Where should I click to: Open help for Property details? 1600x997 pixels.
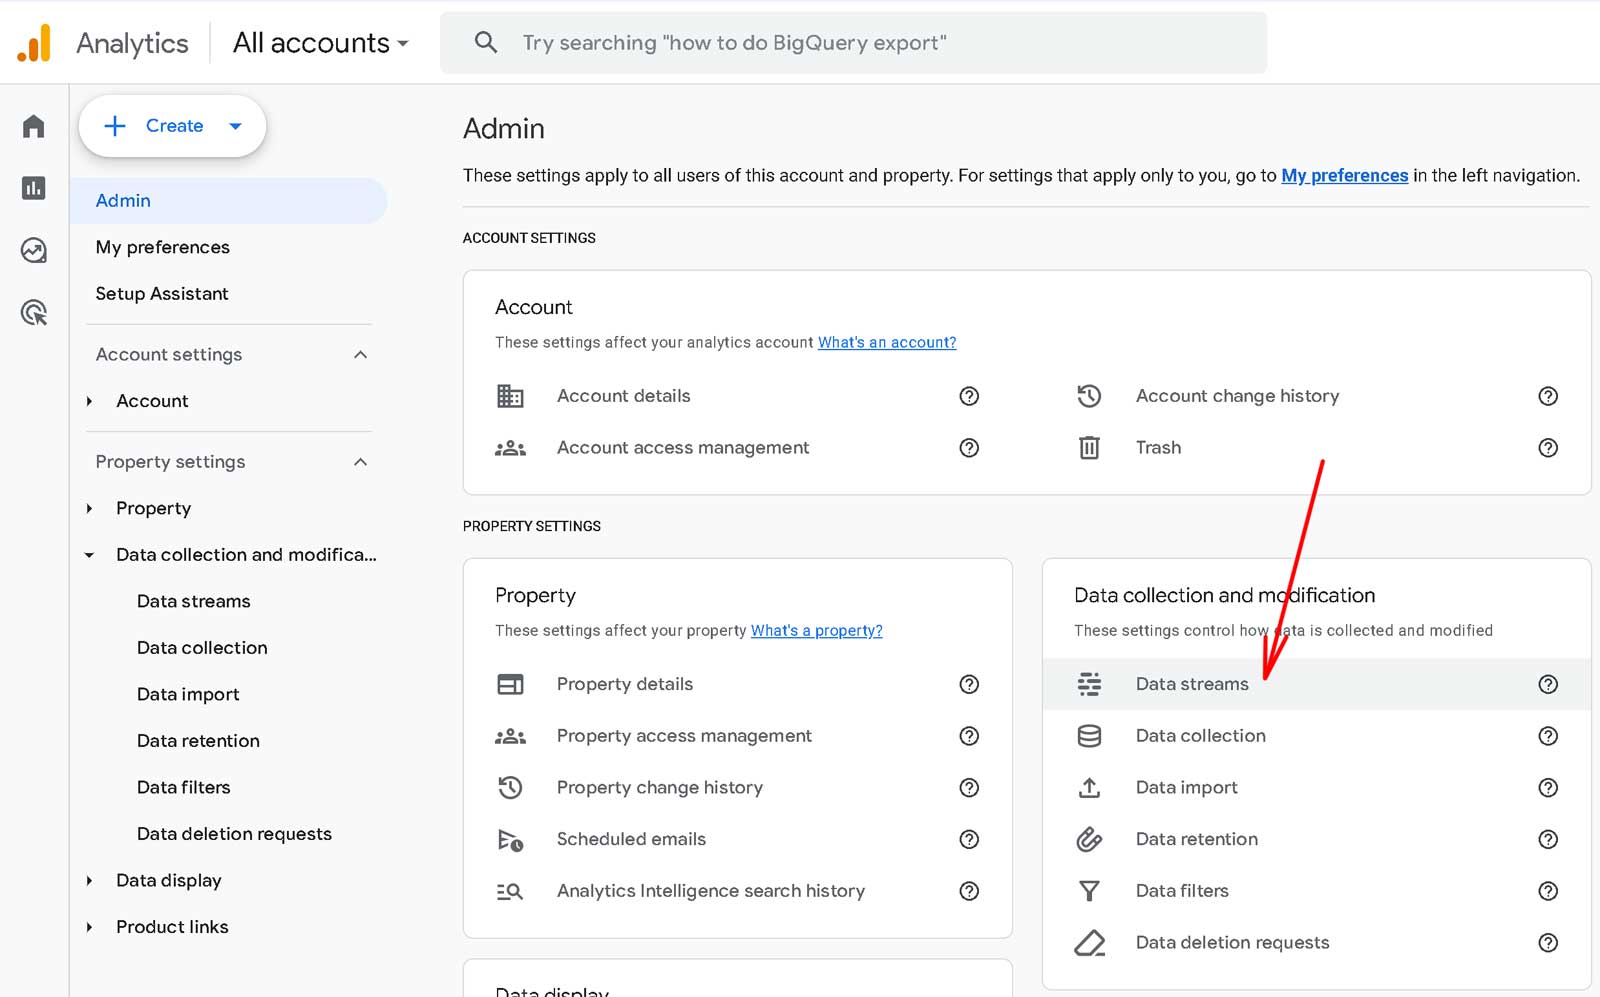point(969,684)
